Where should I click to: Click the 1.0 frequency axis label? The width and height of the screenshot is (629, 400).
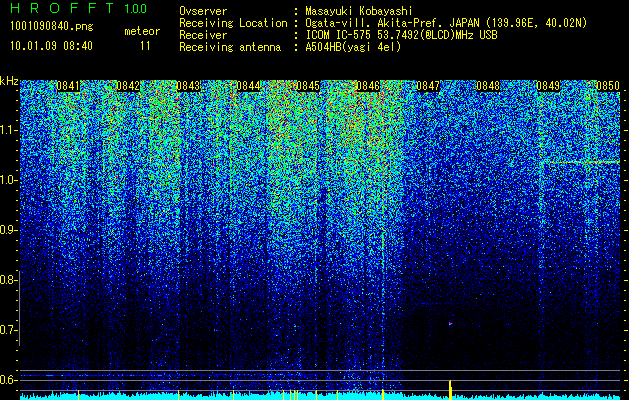tap(8, 180)
